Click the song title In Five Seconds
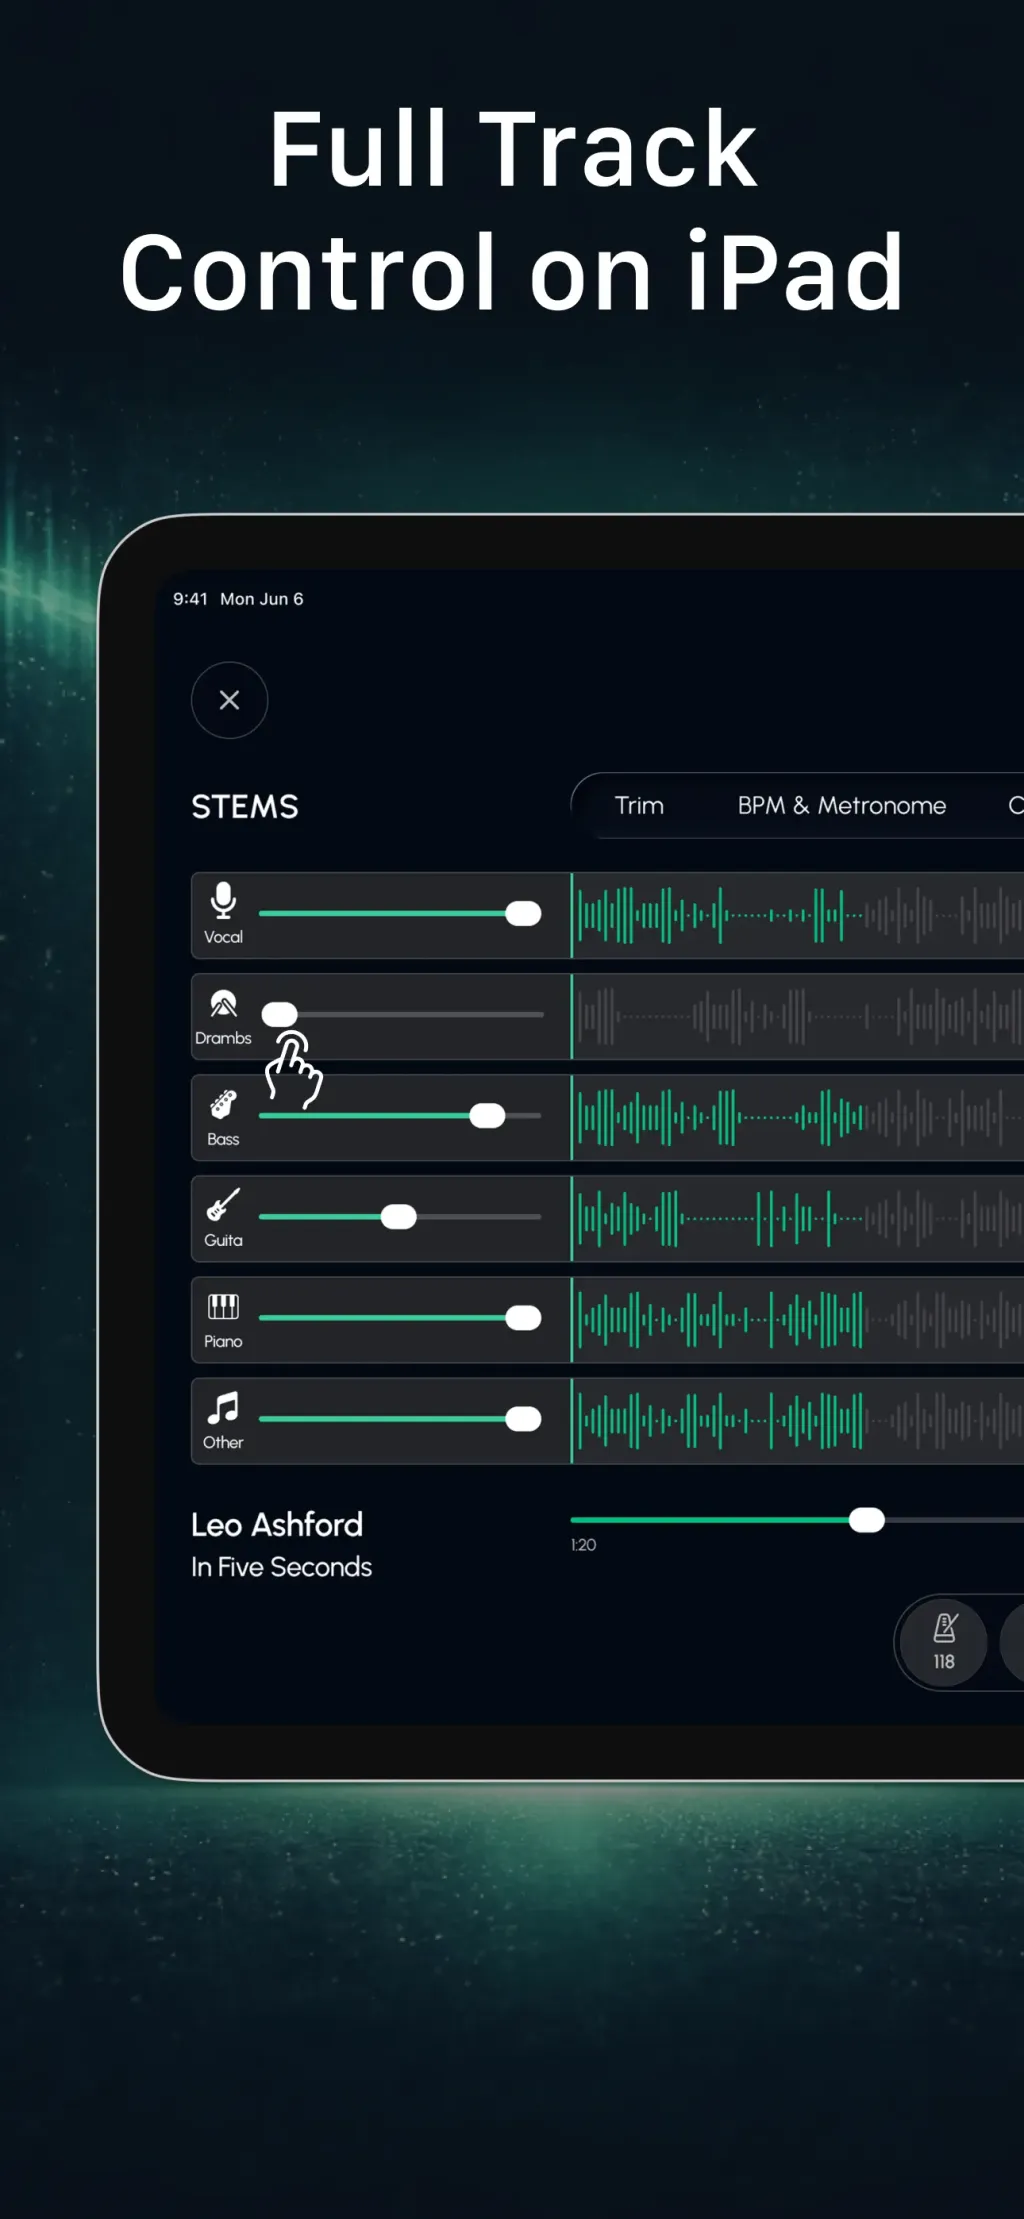 point(281,1567)
